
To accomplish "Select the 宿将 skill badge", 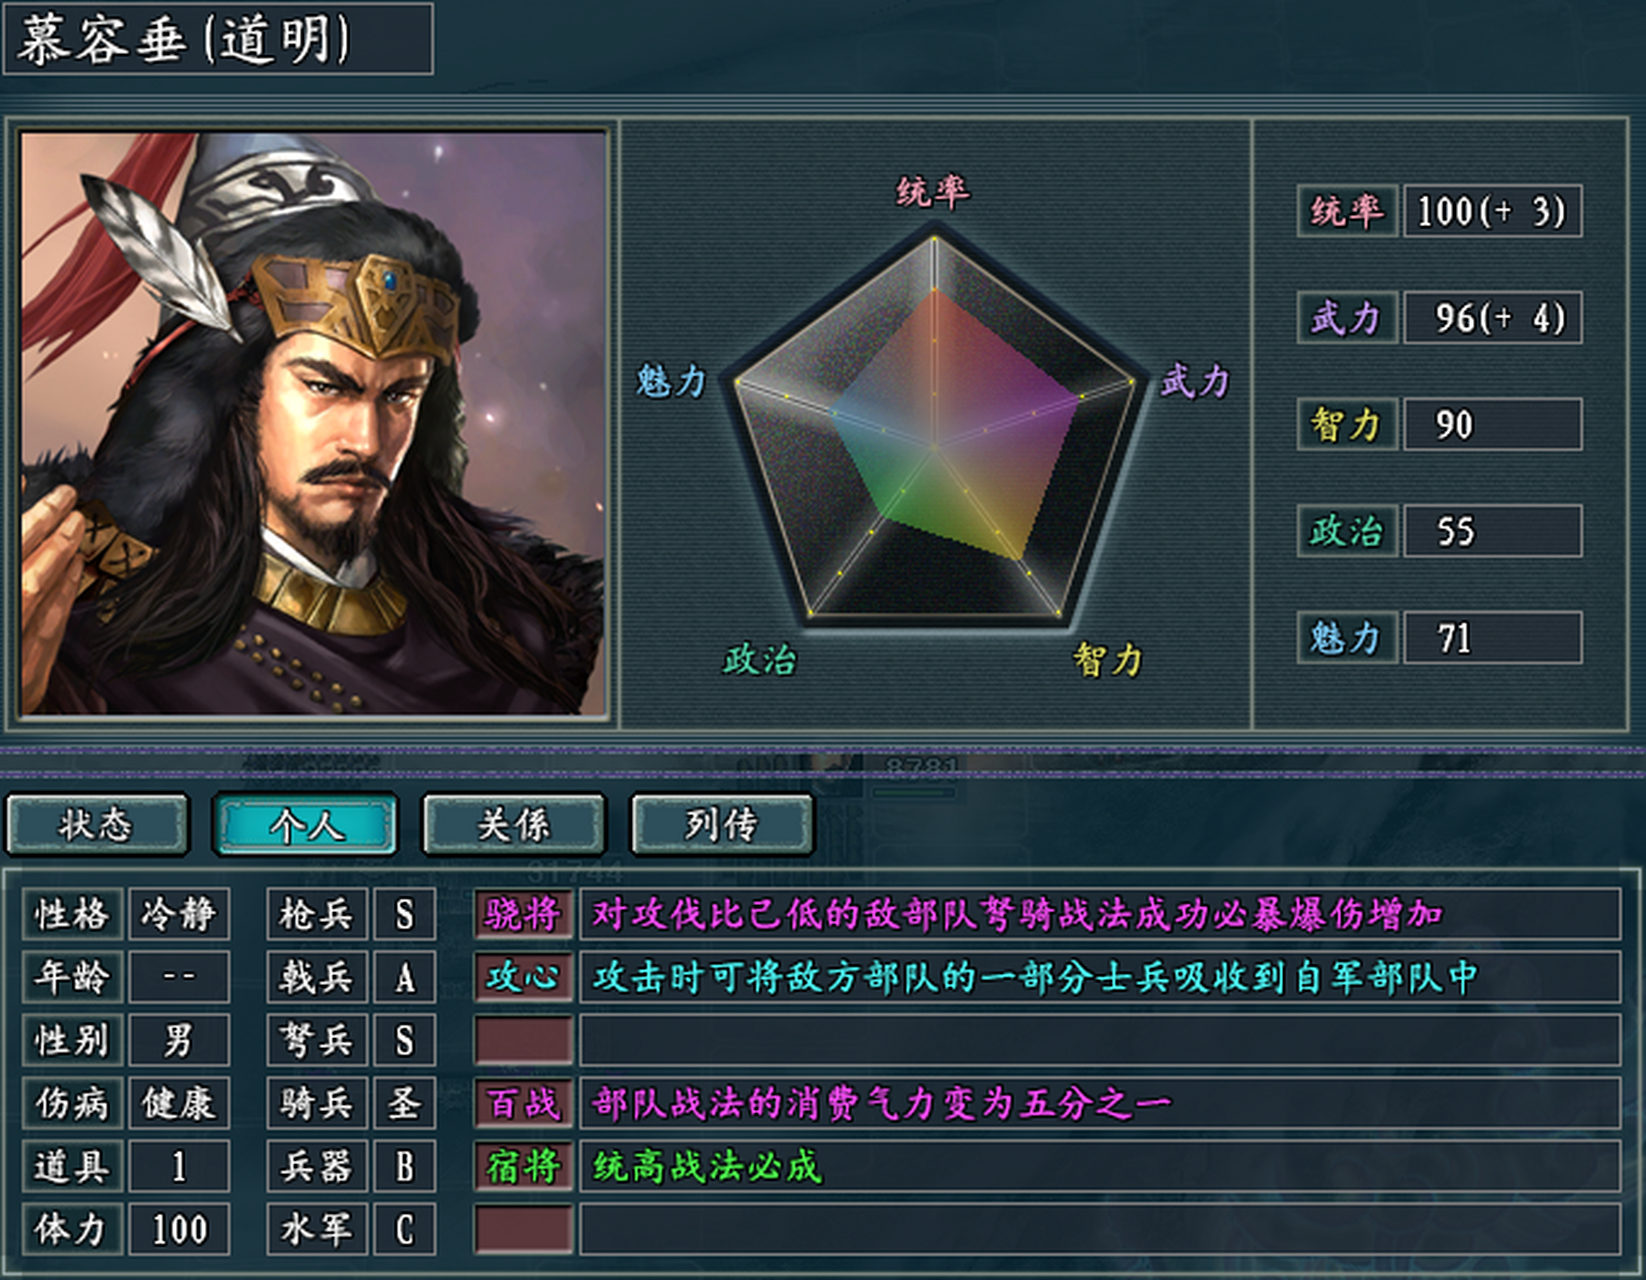I will (x=523, y=1167).
